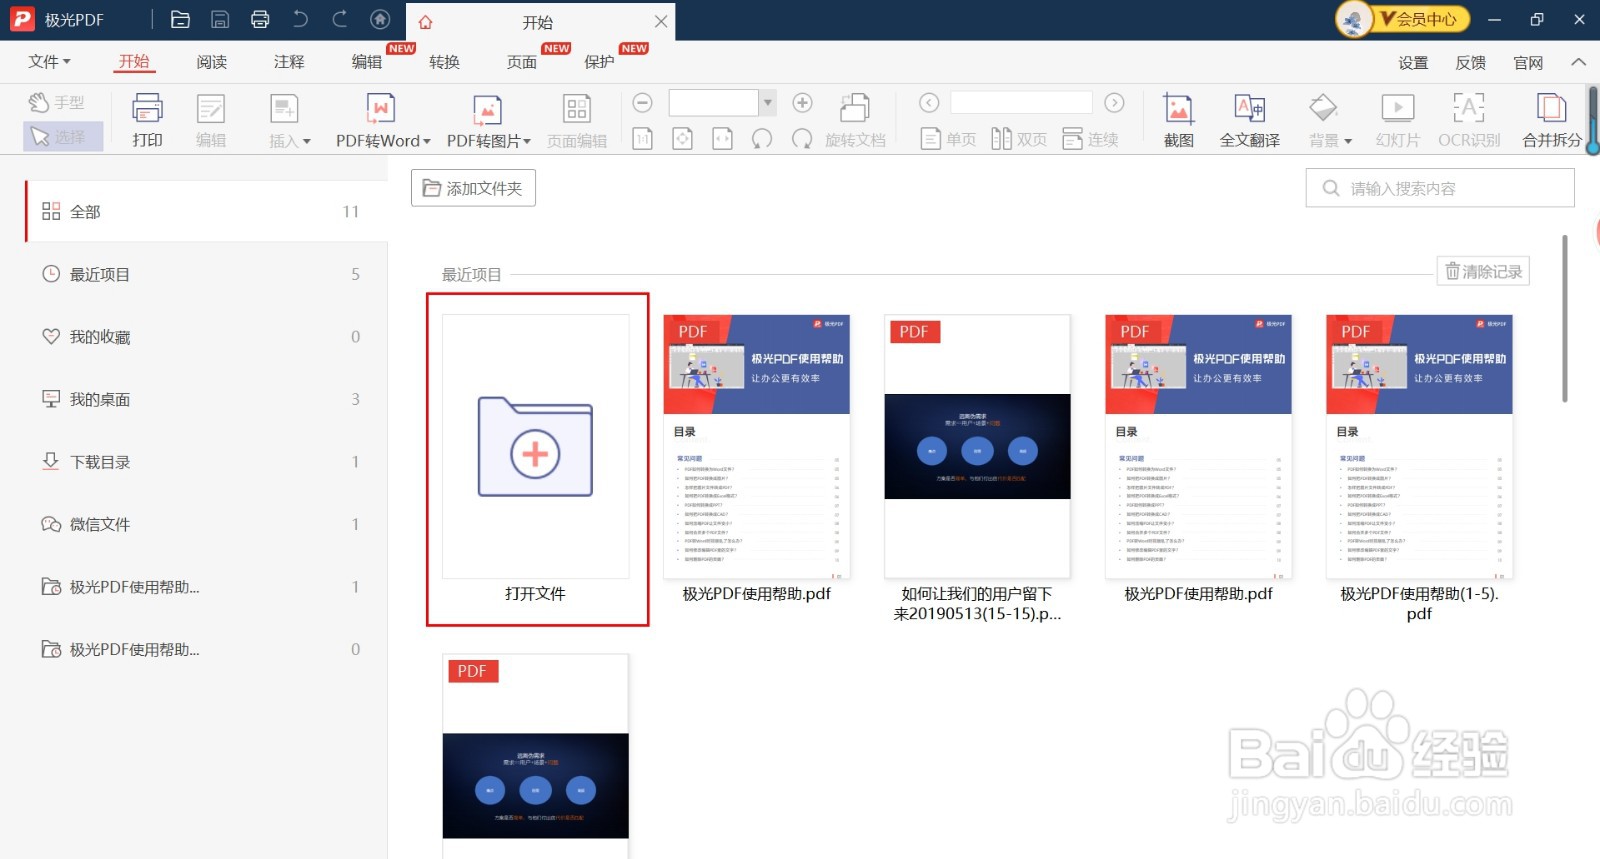Open 设置 settings
This screenshot has width=1600, height=859.
pyautogui.click(x=1413, y=63)
